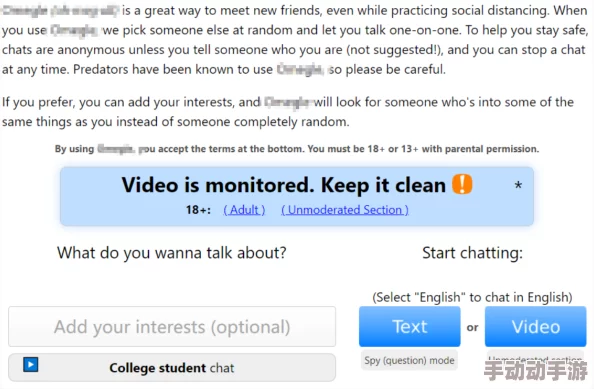The image size is (594, 389).
Task: Click the orange exclamation mark icon
Action: click(462, 184)
